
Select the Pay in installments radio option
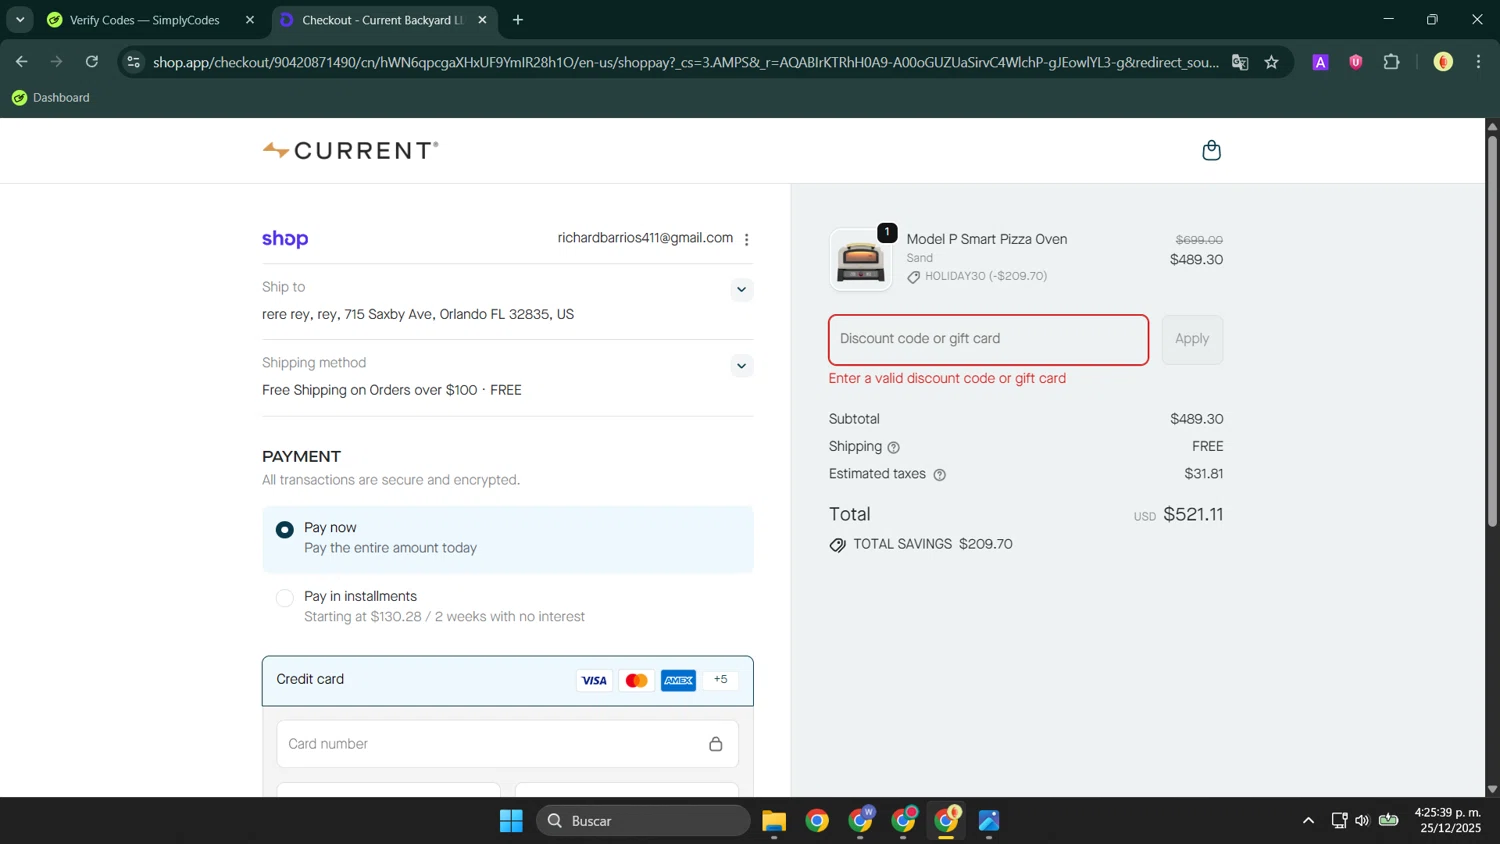click(285, 598)
